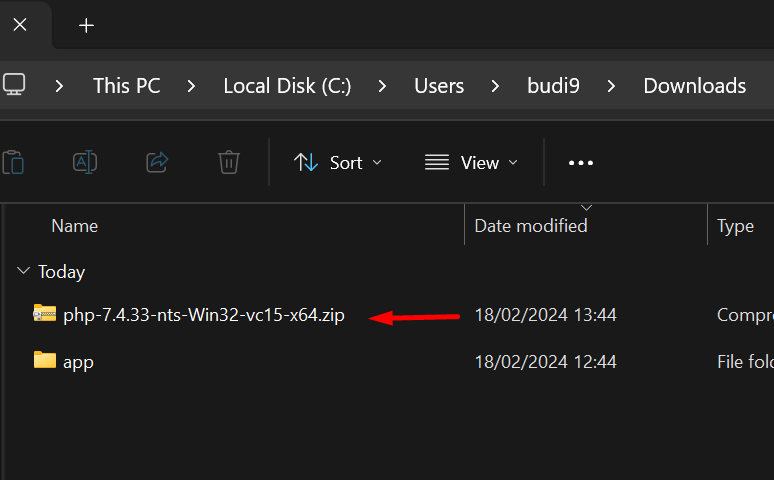Expand chevron after Users breadcrumb
The height and width of the screenshot is (480, 774).
(x=495, y=86)
